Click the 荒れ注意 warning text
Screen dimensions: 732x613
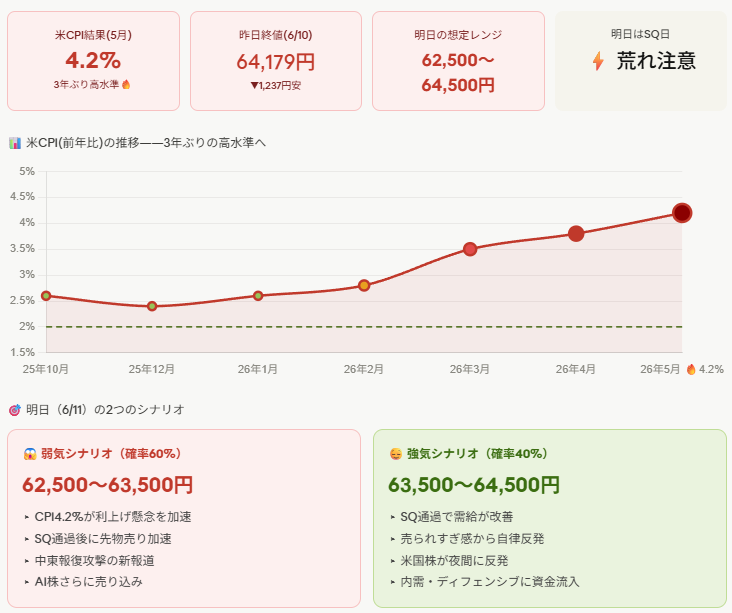[x=656, y=61]
